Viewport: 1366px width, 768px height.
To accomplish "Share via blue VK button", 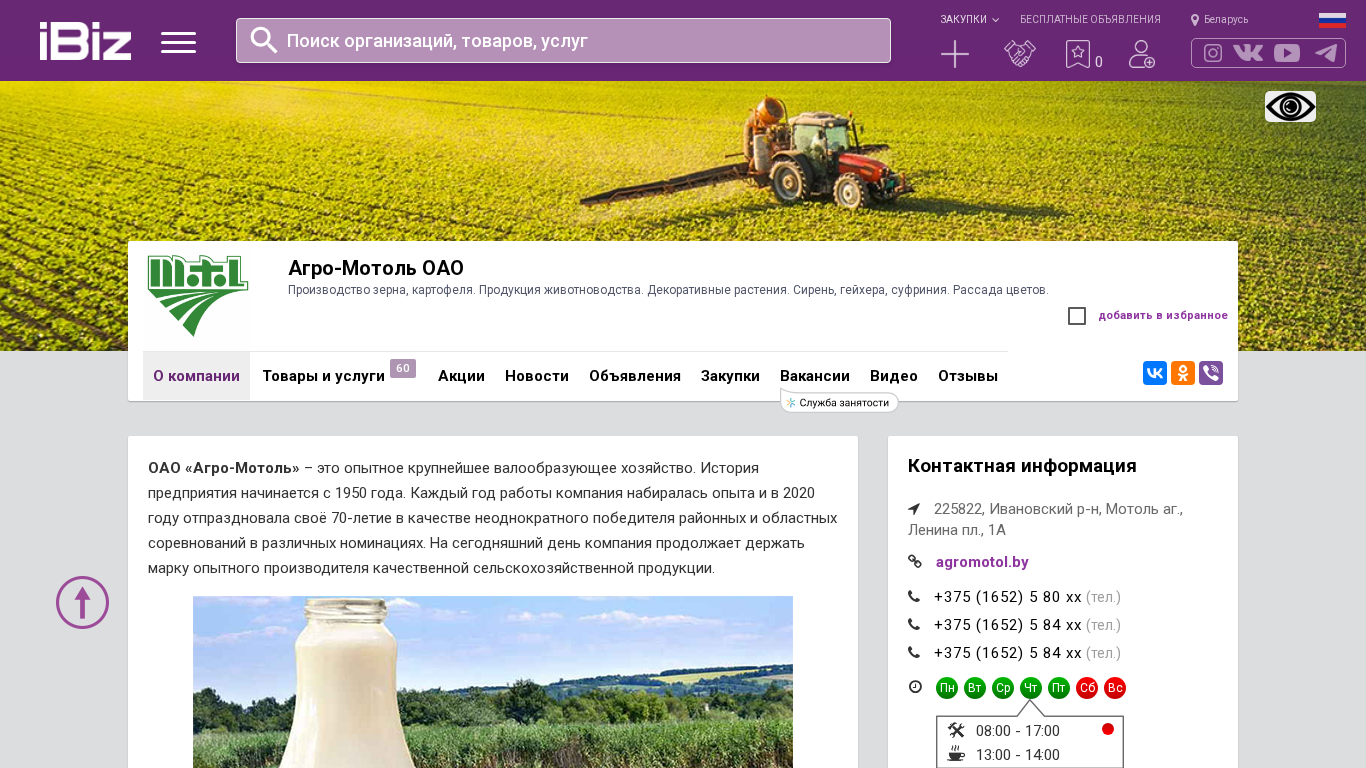I will tap(1155, 373).
